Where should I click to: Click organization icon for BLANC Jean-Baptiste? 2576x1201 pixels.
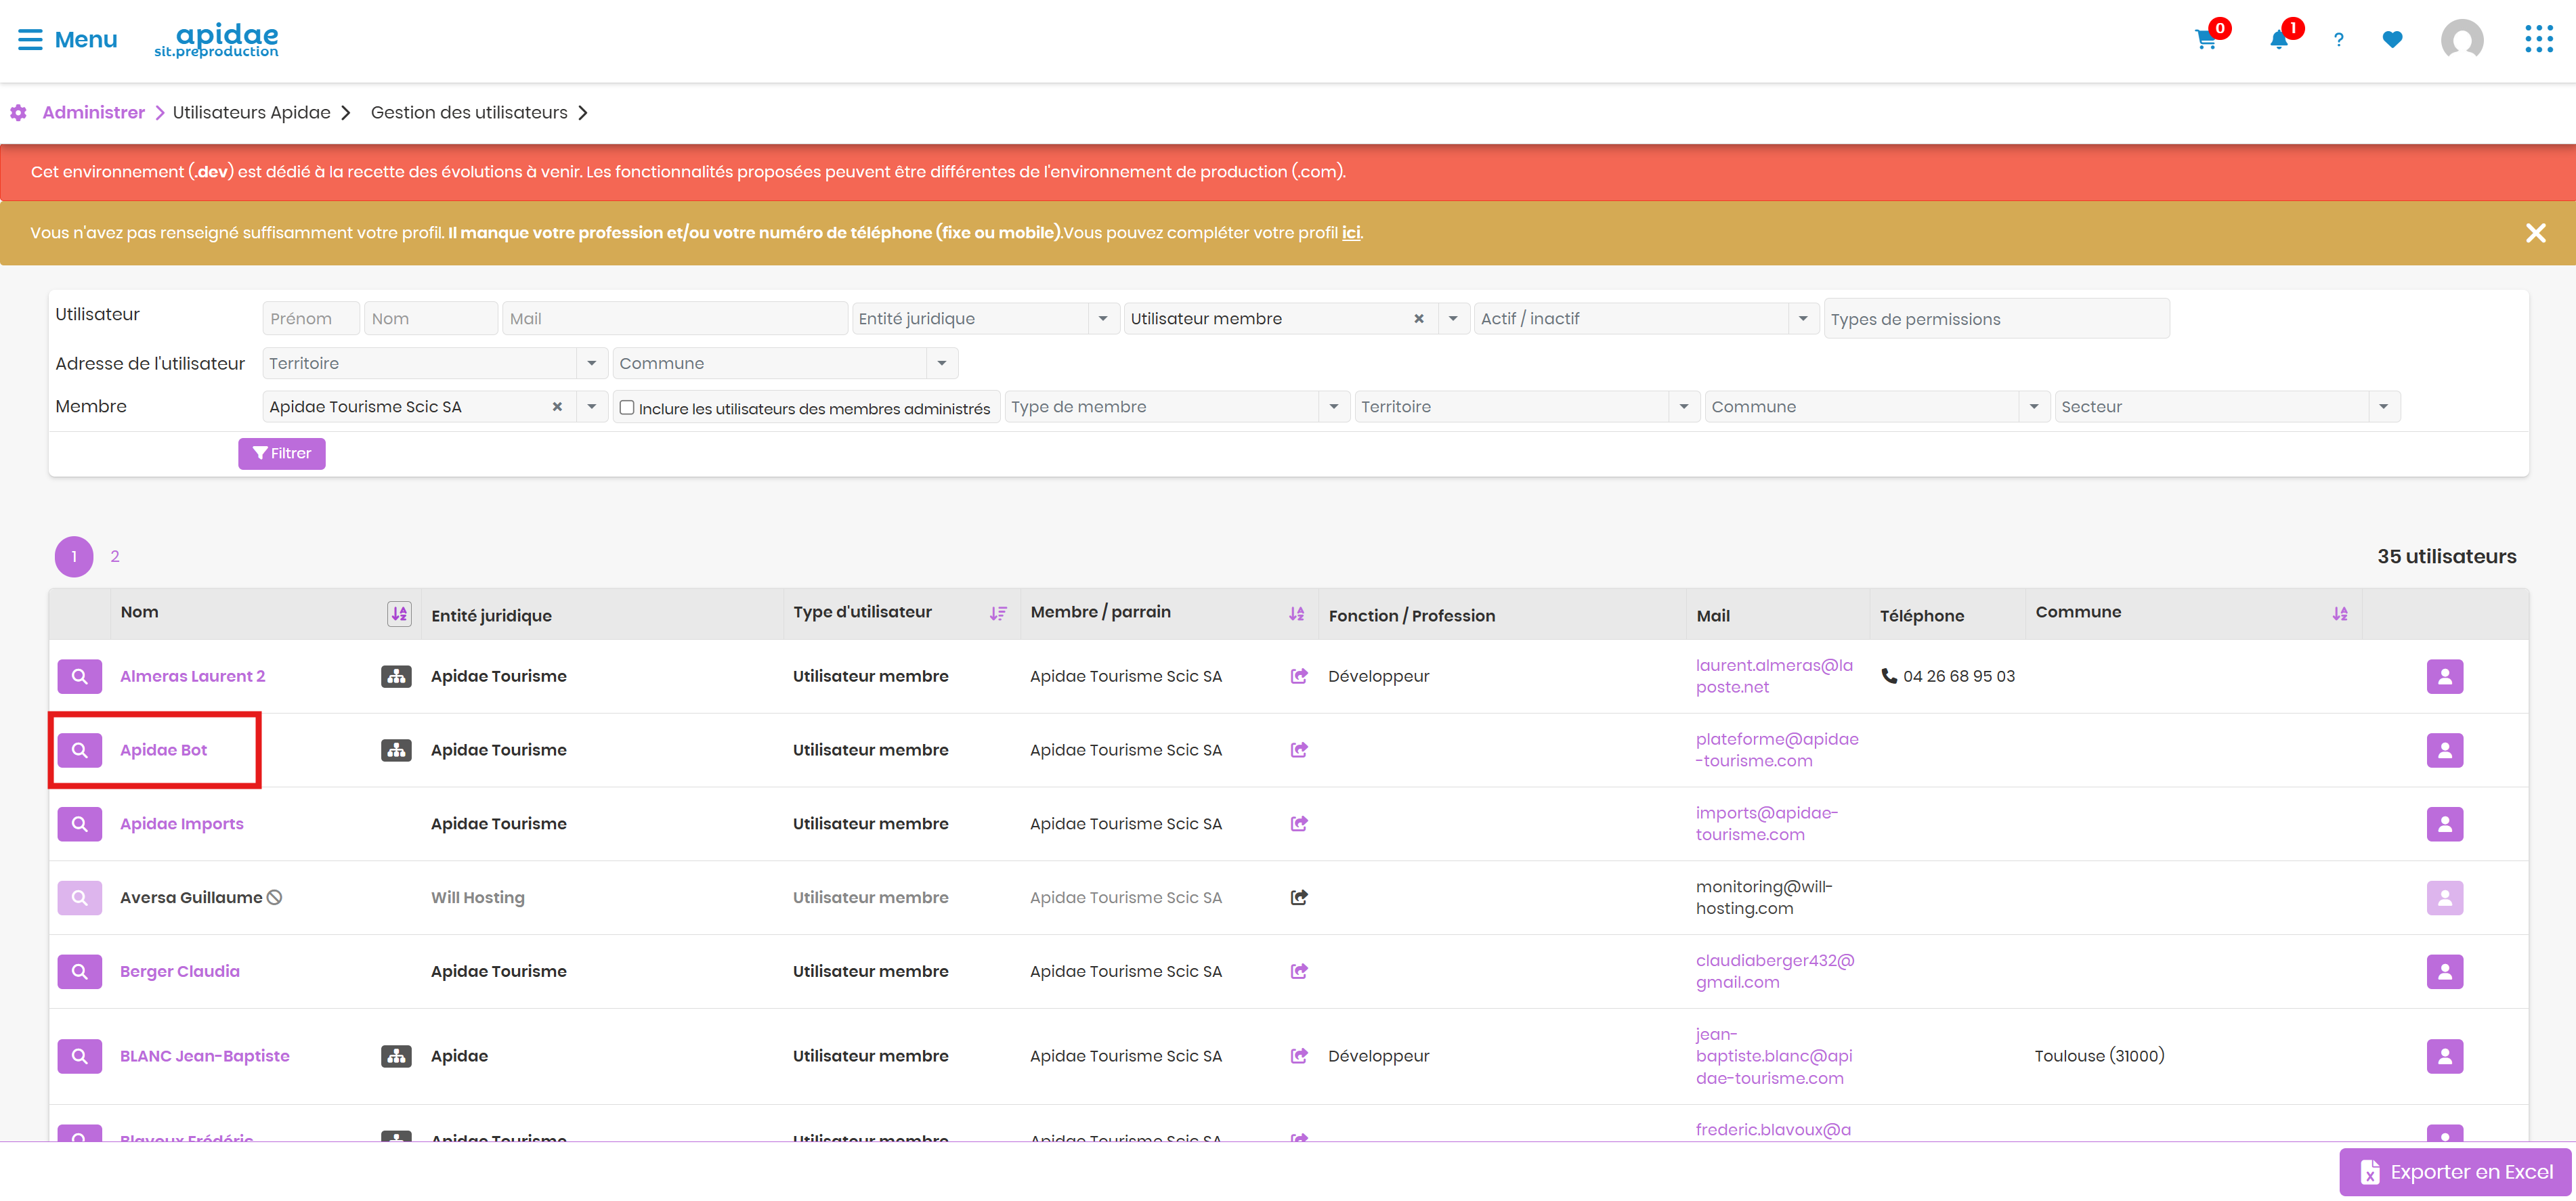[x=397, y=1056]
